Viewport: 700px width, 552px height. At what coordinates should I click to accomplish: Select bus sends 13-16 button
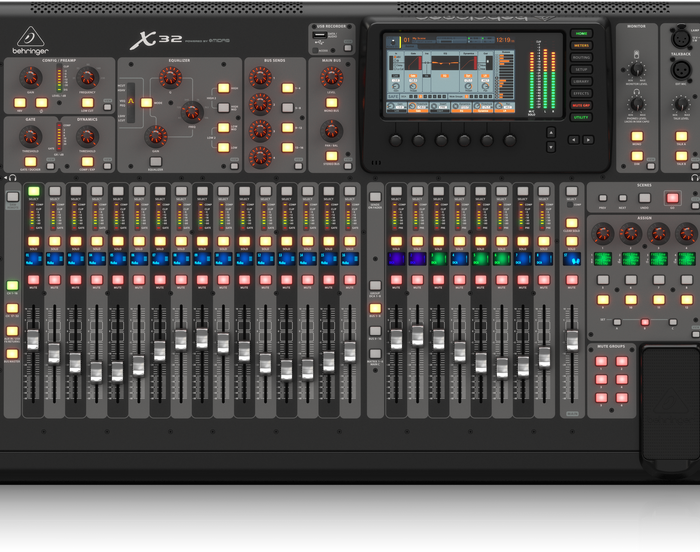[x=288, y=147]
